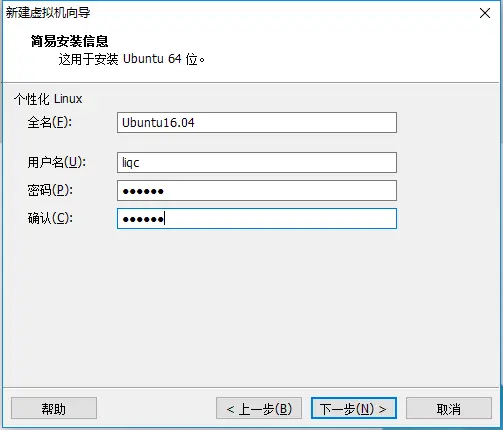Go back with 上一步(B) button
This screenshot has width=503, height=430.
pyautogui.click(x=259, y=408)
